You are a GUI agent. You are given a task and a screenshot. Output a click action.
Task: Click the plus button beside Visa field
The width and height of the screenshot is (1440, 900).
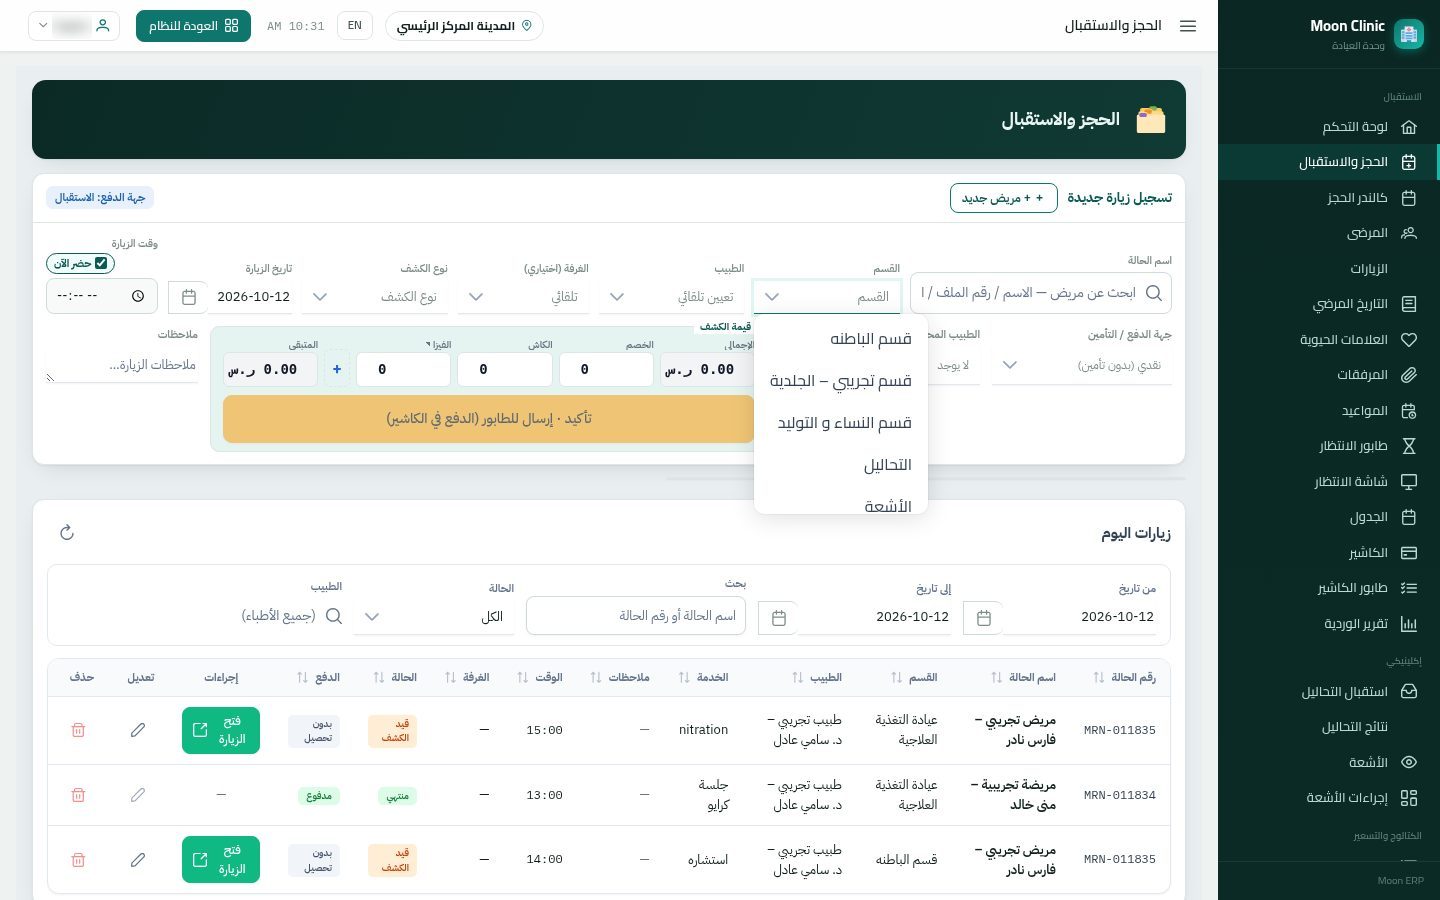click(x=337, y=369)
